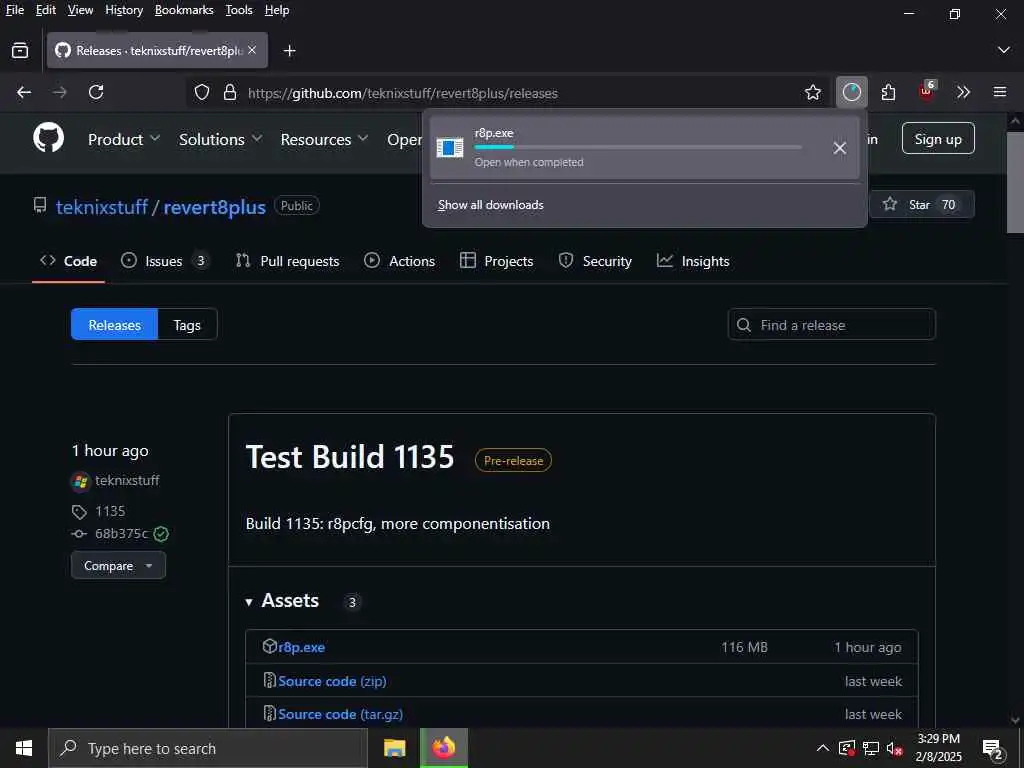Open the Tools menu

[239, 10]
